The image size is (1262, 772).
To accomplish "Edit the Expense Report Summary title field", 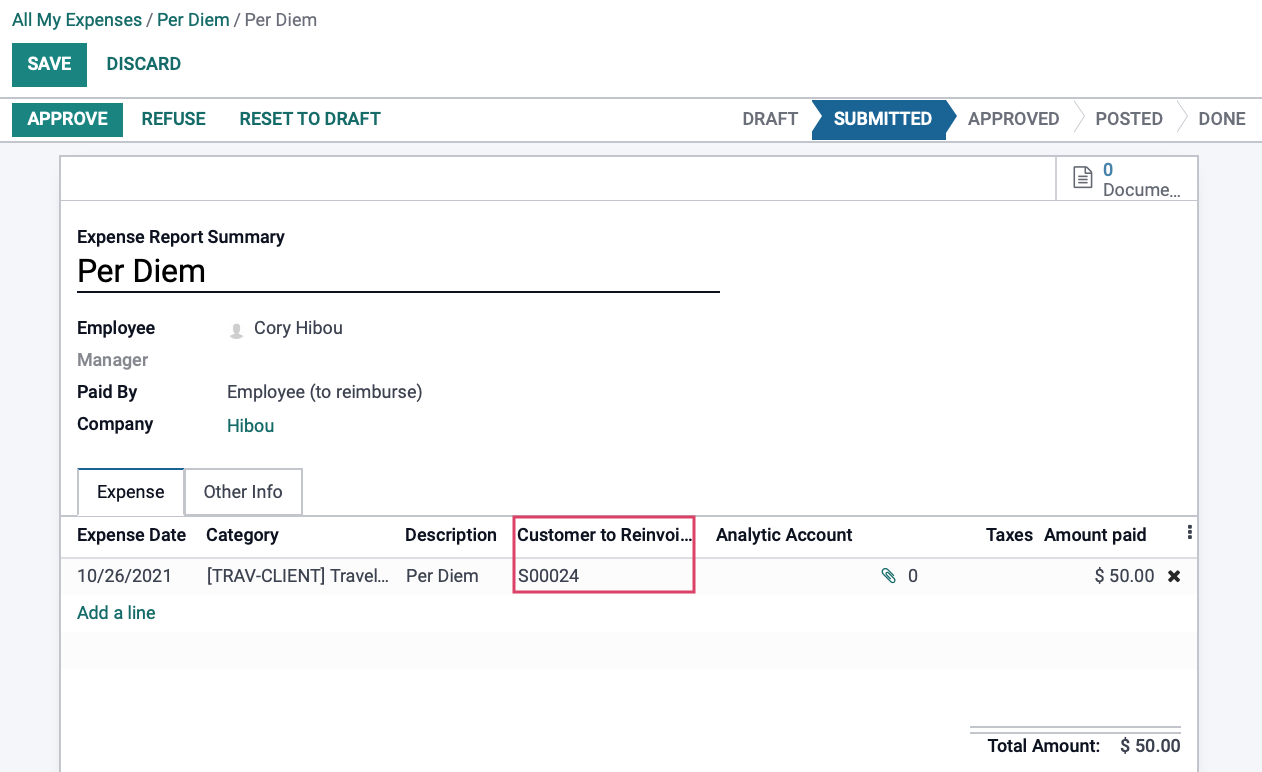I will pyautogui.click(x=398, y=271).
